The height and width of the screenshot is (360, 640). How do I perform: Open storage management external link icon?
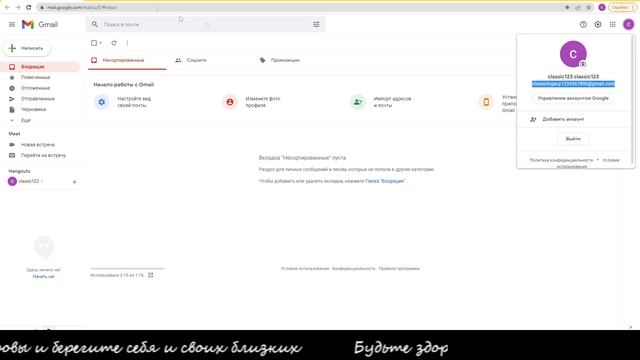(151, 275)
